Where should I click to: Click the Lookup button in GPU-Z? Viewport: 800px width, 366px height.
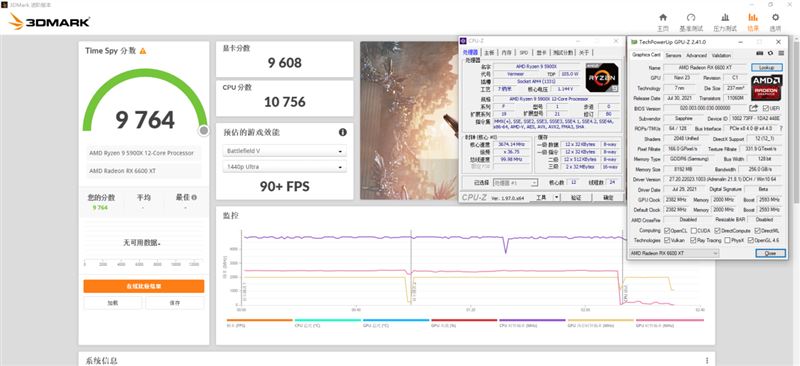click(766, 67)
